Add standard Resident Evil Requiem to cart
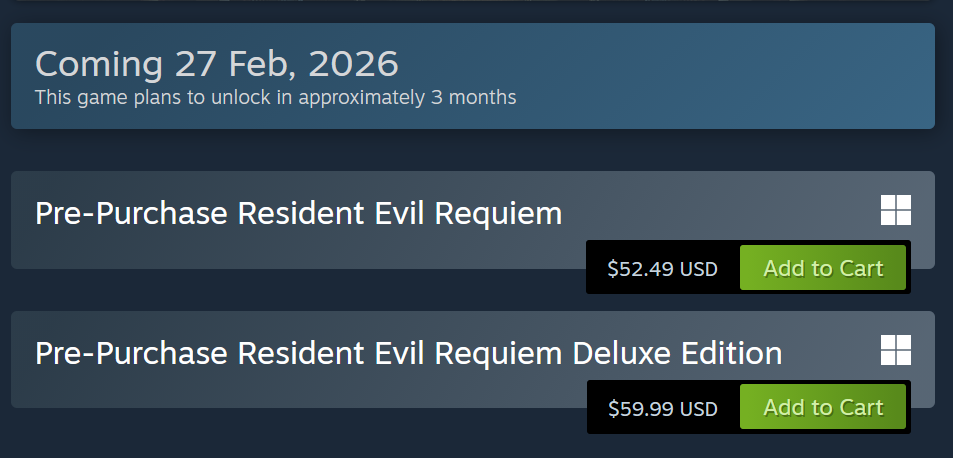953x458 pixels. 823,268
